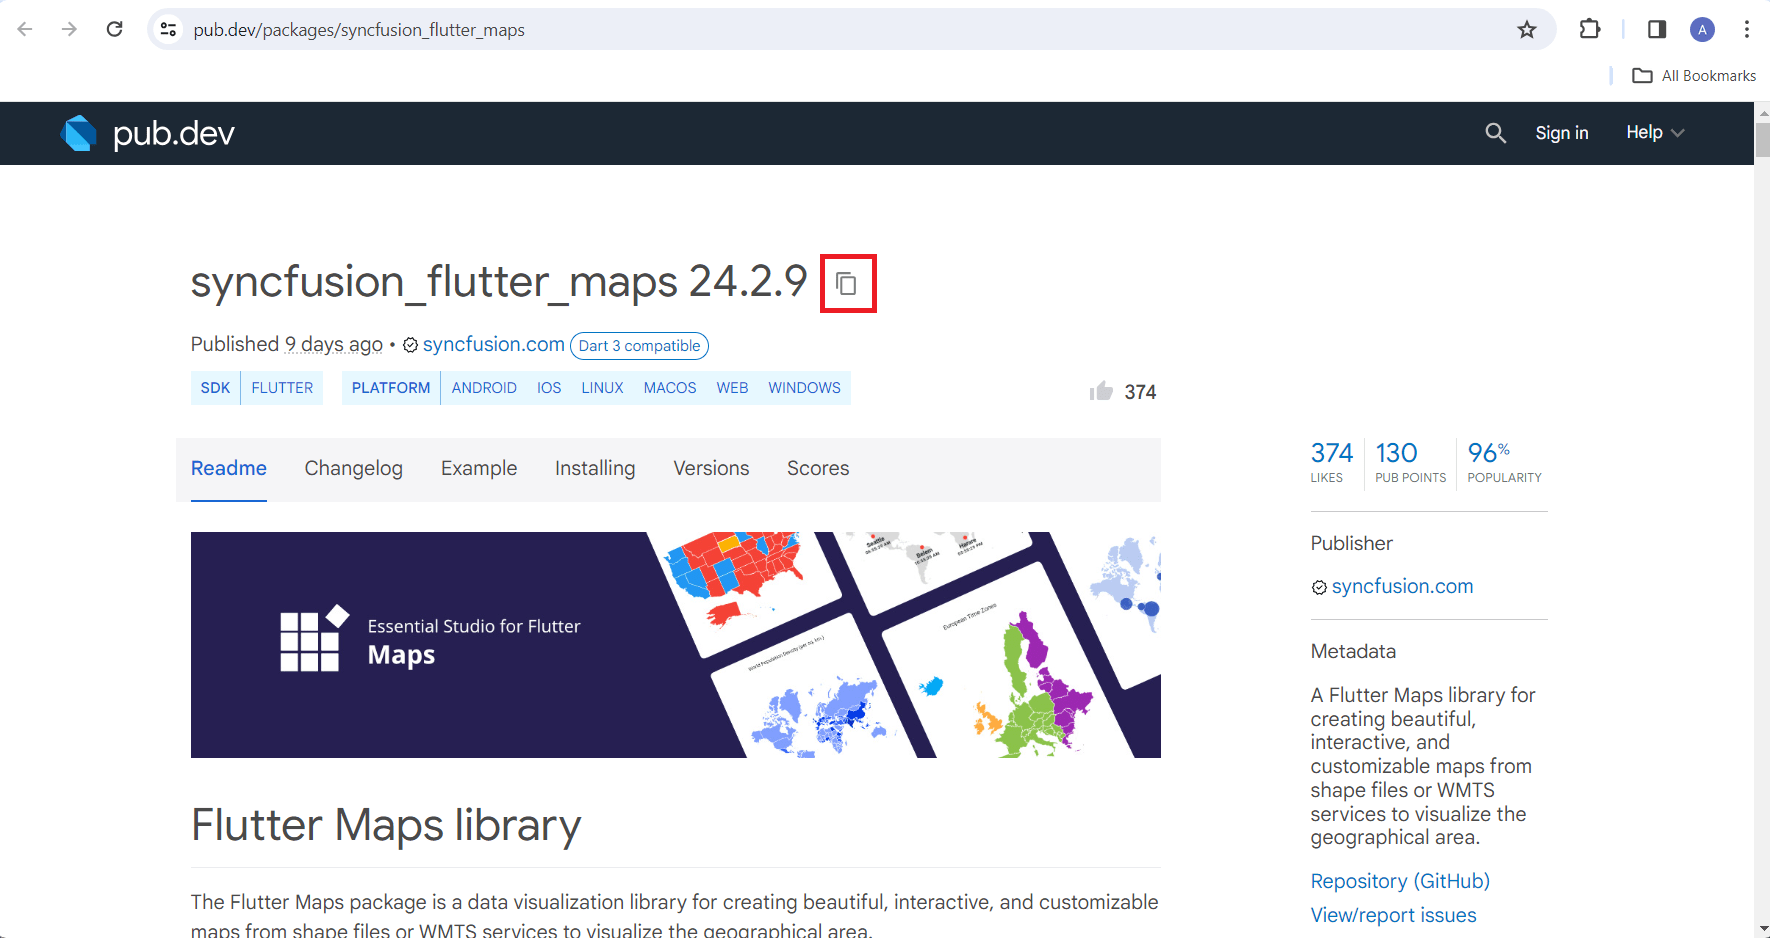
Task: Expand the Help dropdown menu
Action: click(1655, 132)
